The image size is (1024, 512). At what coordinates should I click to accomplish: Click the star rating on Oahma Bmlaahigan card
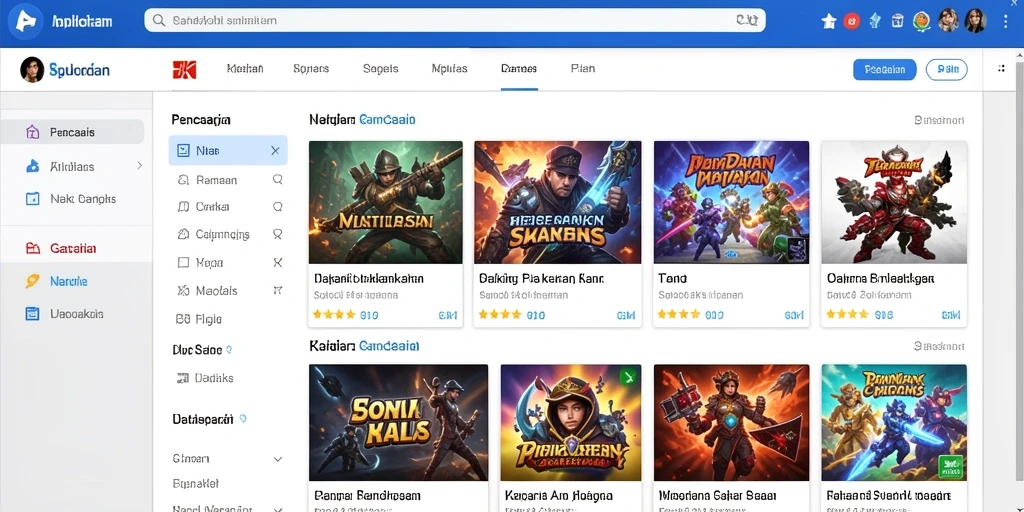pyautogui.click(x=848, y=315)
